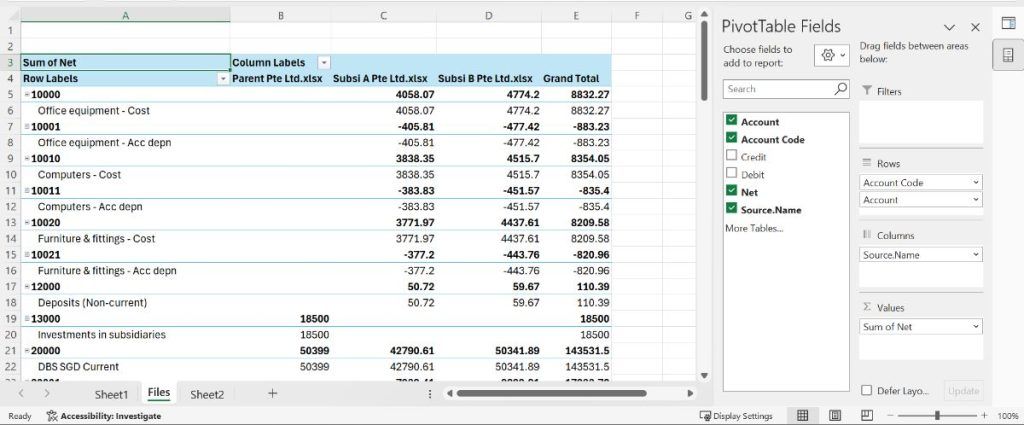The image size is (1024, 425).
Task: Open the Source.Name field dropdown in Columns
Action: [x=976, y=255]
